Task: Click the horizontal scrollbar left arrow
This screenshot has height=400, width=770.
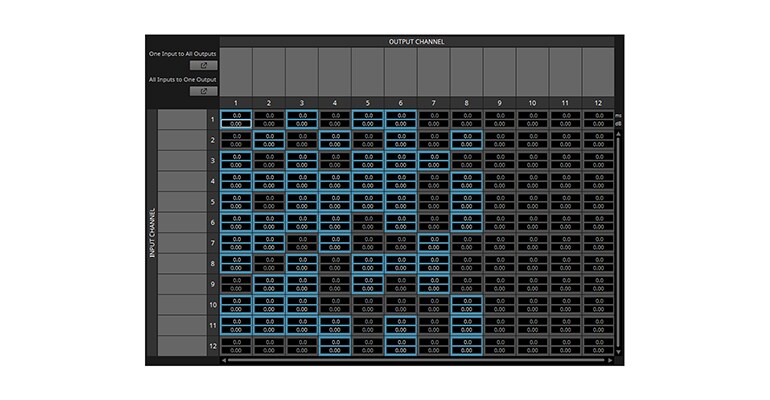Action: click(225, 360)
